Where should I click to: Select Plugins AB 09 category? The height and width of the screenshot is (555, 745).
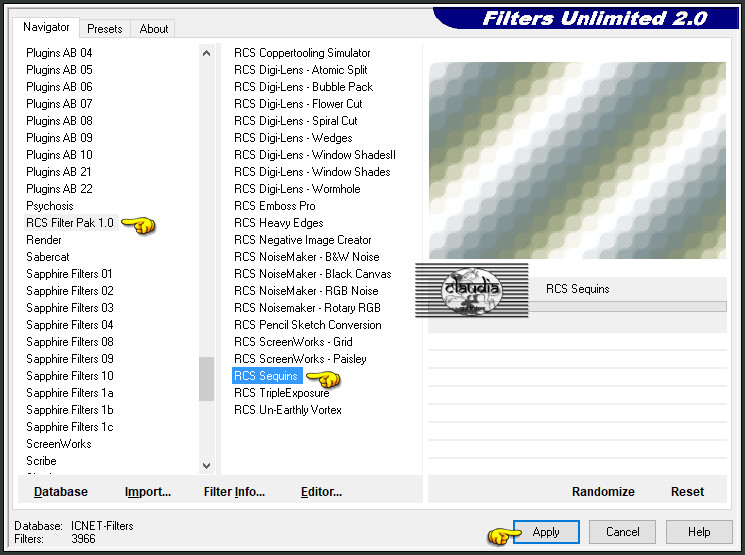pos(59,138)
